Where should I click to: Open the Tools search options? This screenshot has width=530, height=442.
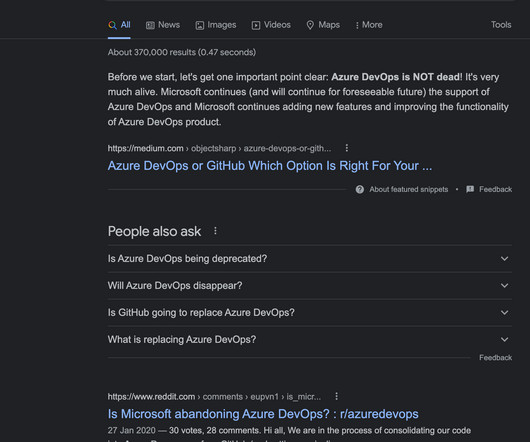point(501,25)
